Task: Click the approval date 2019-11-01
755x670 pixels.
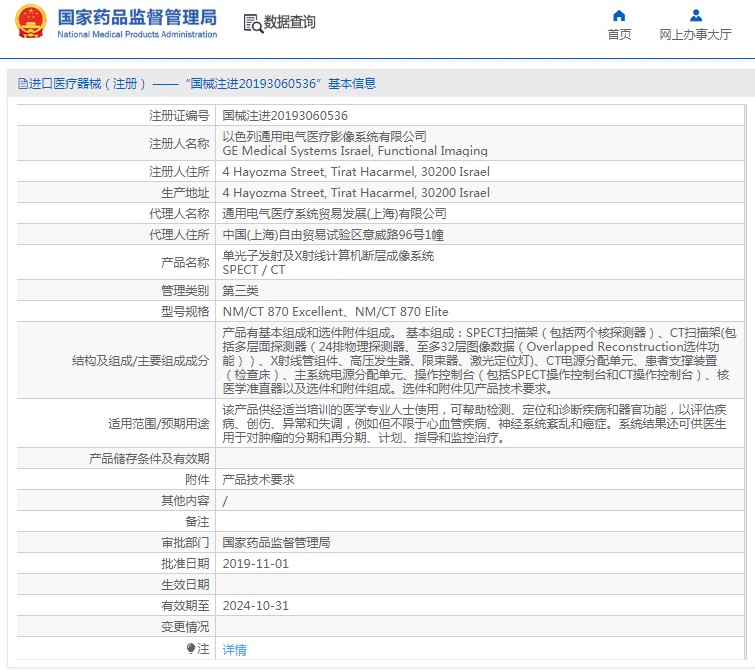Action: [255, 563]
